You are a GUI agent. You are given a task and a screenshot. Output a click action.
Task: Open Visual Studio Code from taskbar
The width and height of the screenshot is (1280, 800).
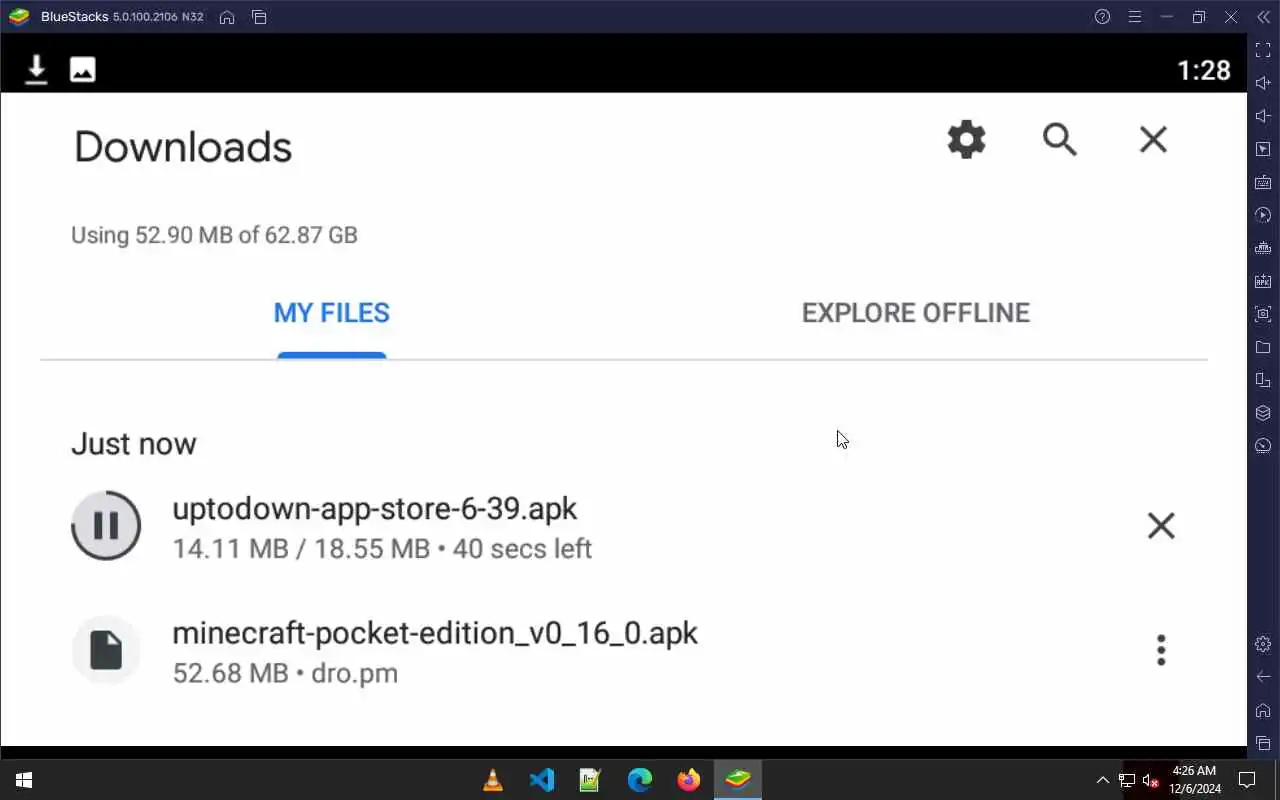[x=542, y=780]
